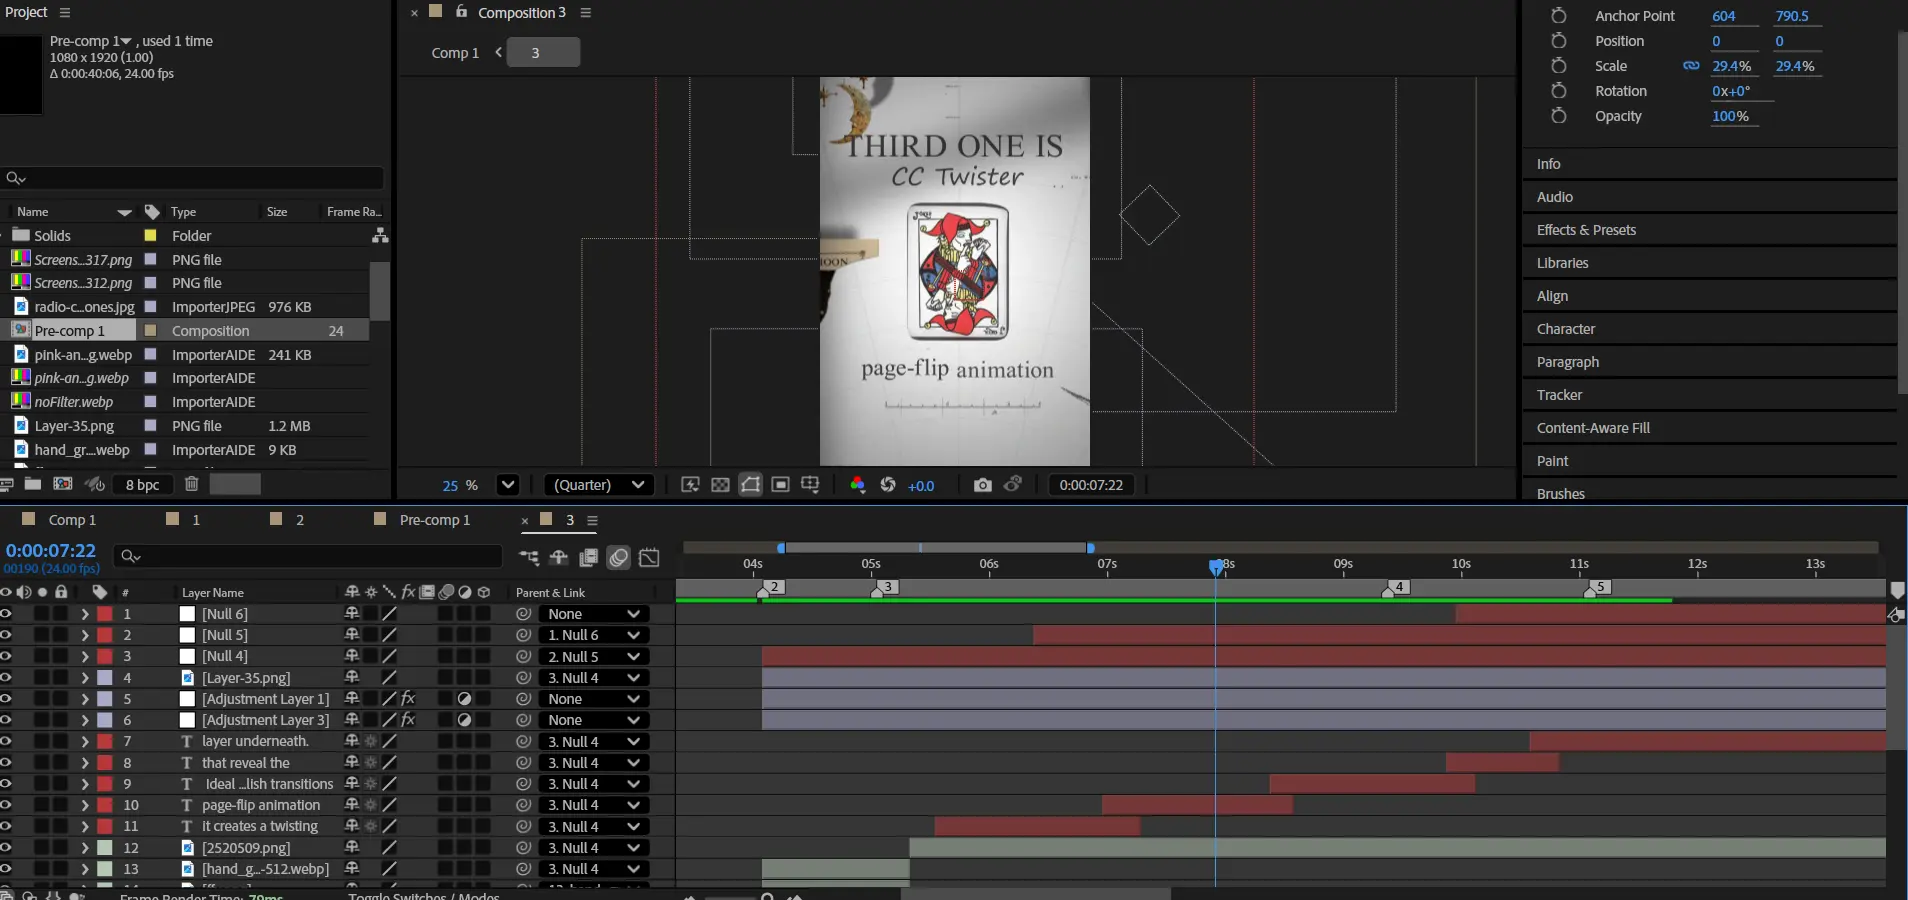This screenshot has height=900, width=1908.
Task: Open the Graph Editor in the timeline
Action: [x=649, y=558]
